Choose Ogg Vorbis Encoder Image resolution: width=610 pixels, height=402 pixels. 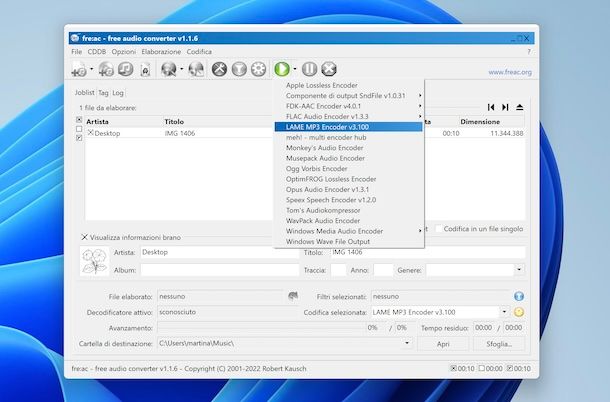(349, 169)
